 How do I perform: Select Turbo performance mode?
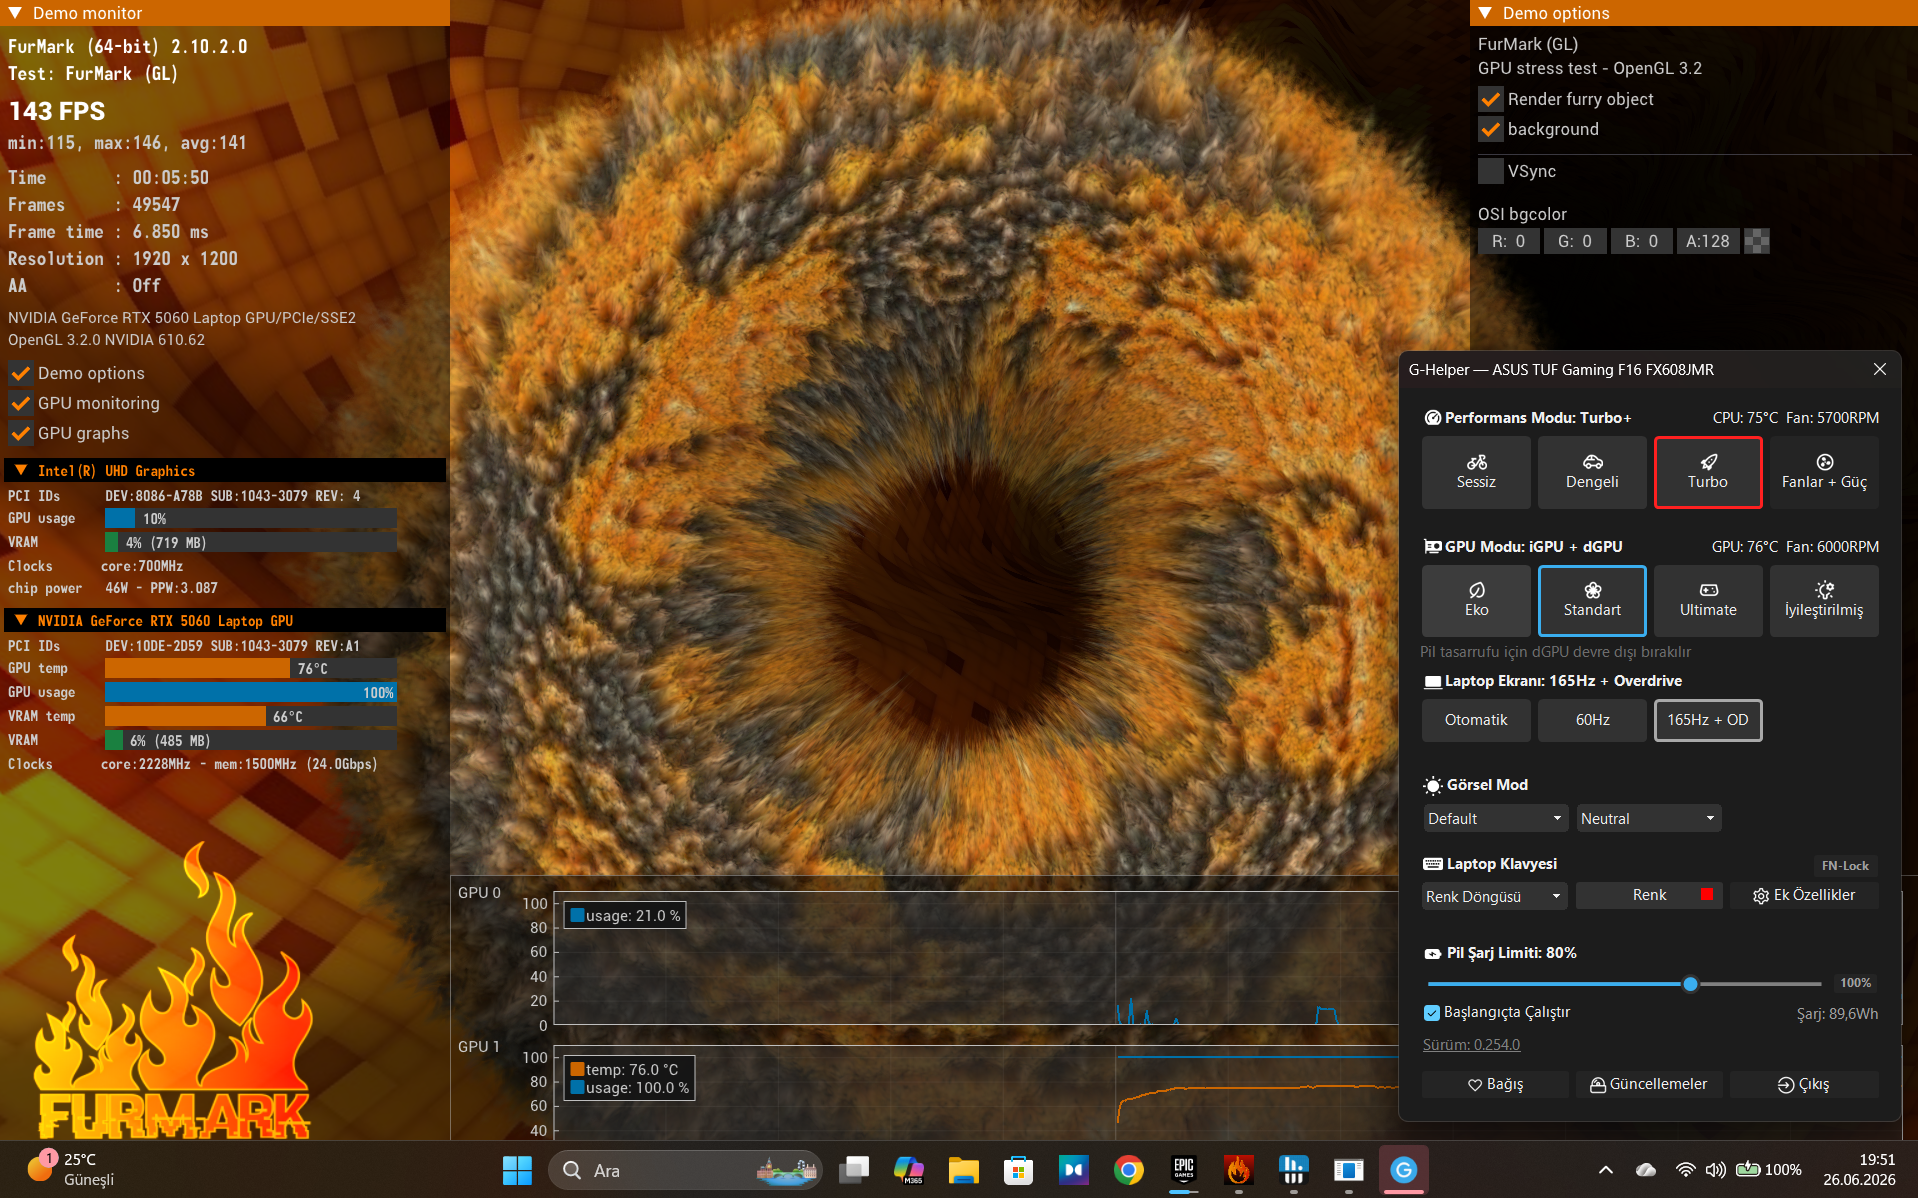click(x=1708, y=472)
